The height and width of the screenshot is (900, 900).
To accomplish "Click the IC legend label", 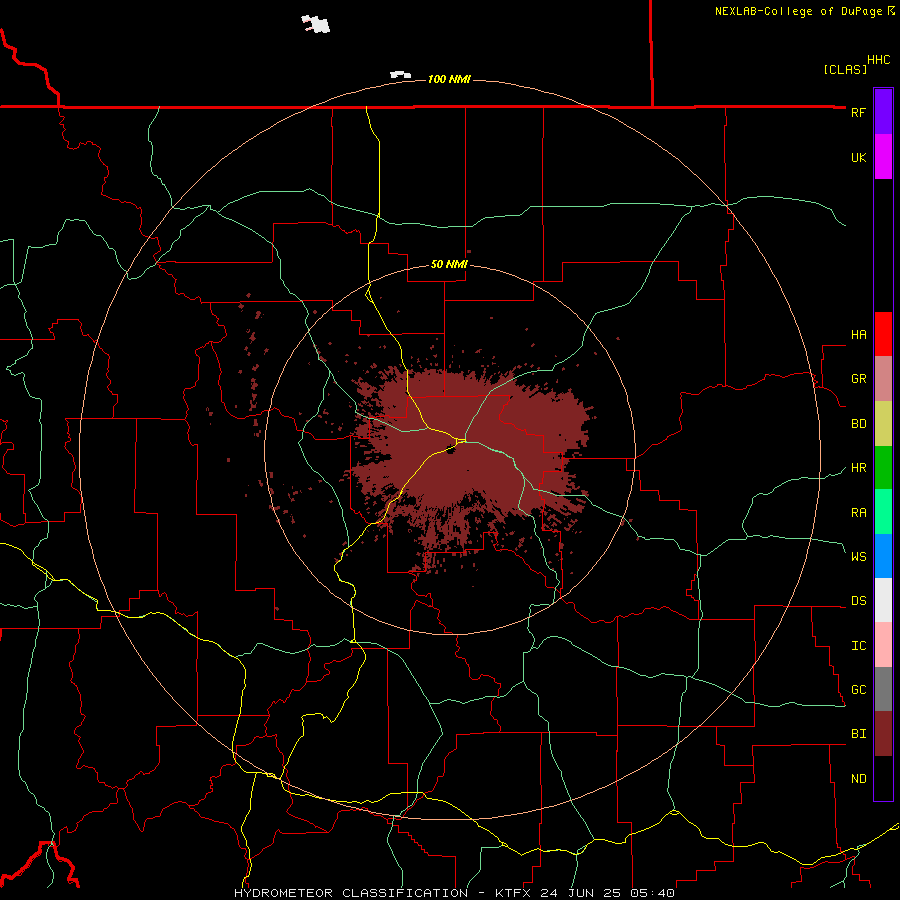I will click(858, 645).
